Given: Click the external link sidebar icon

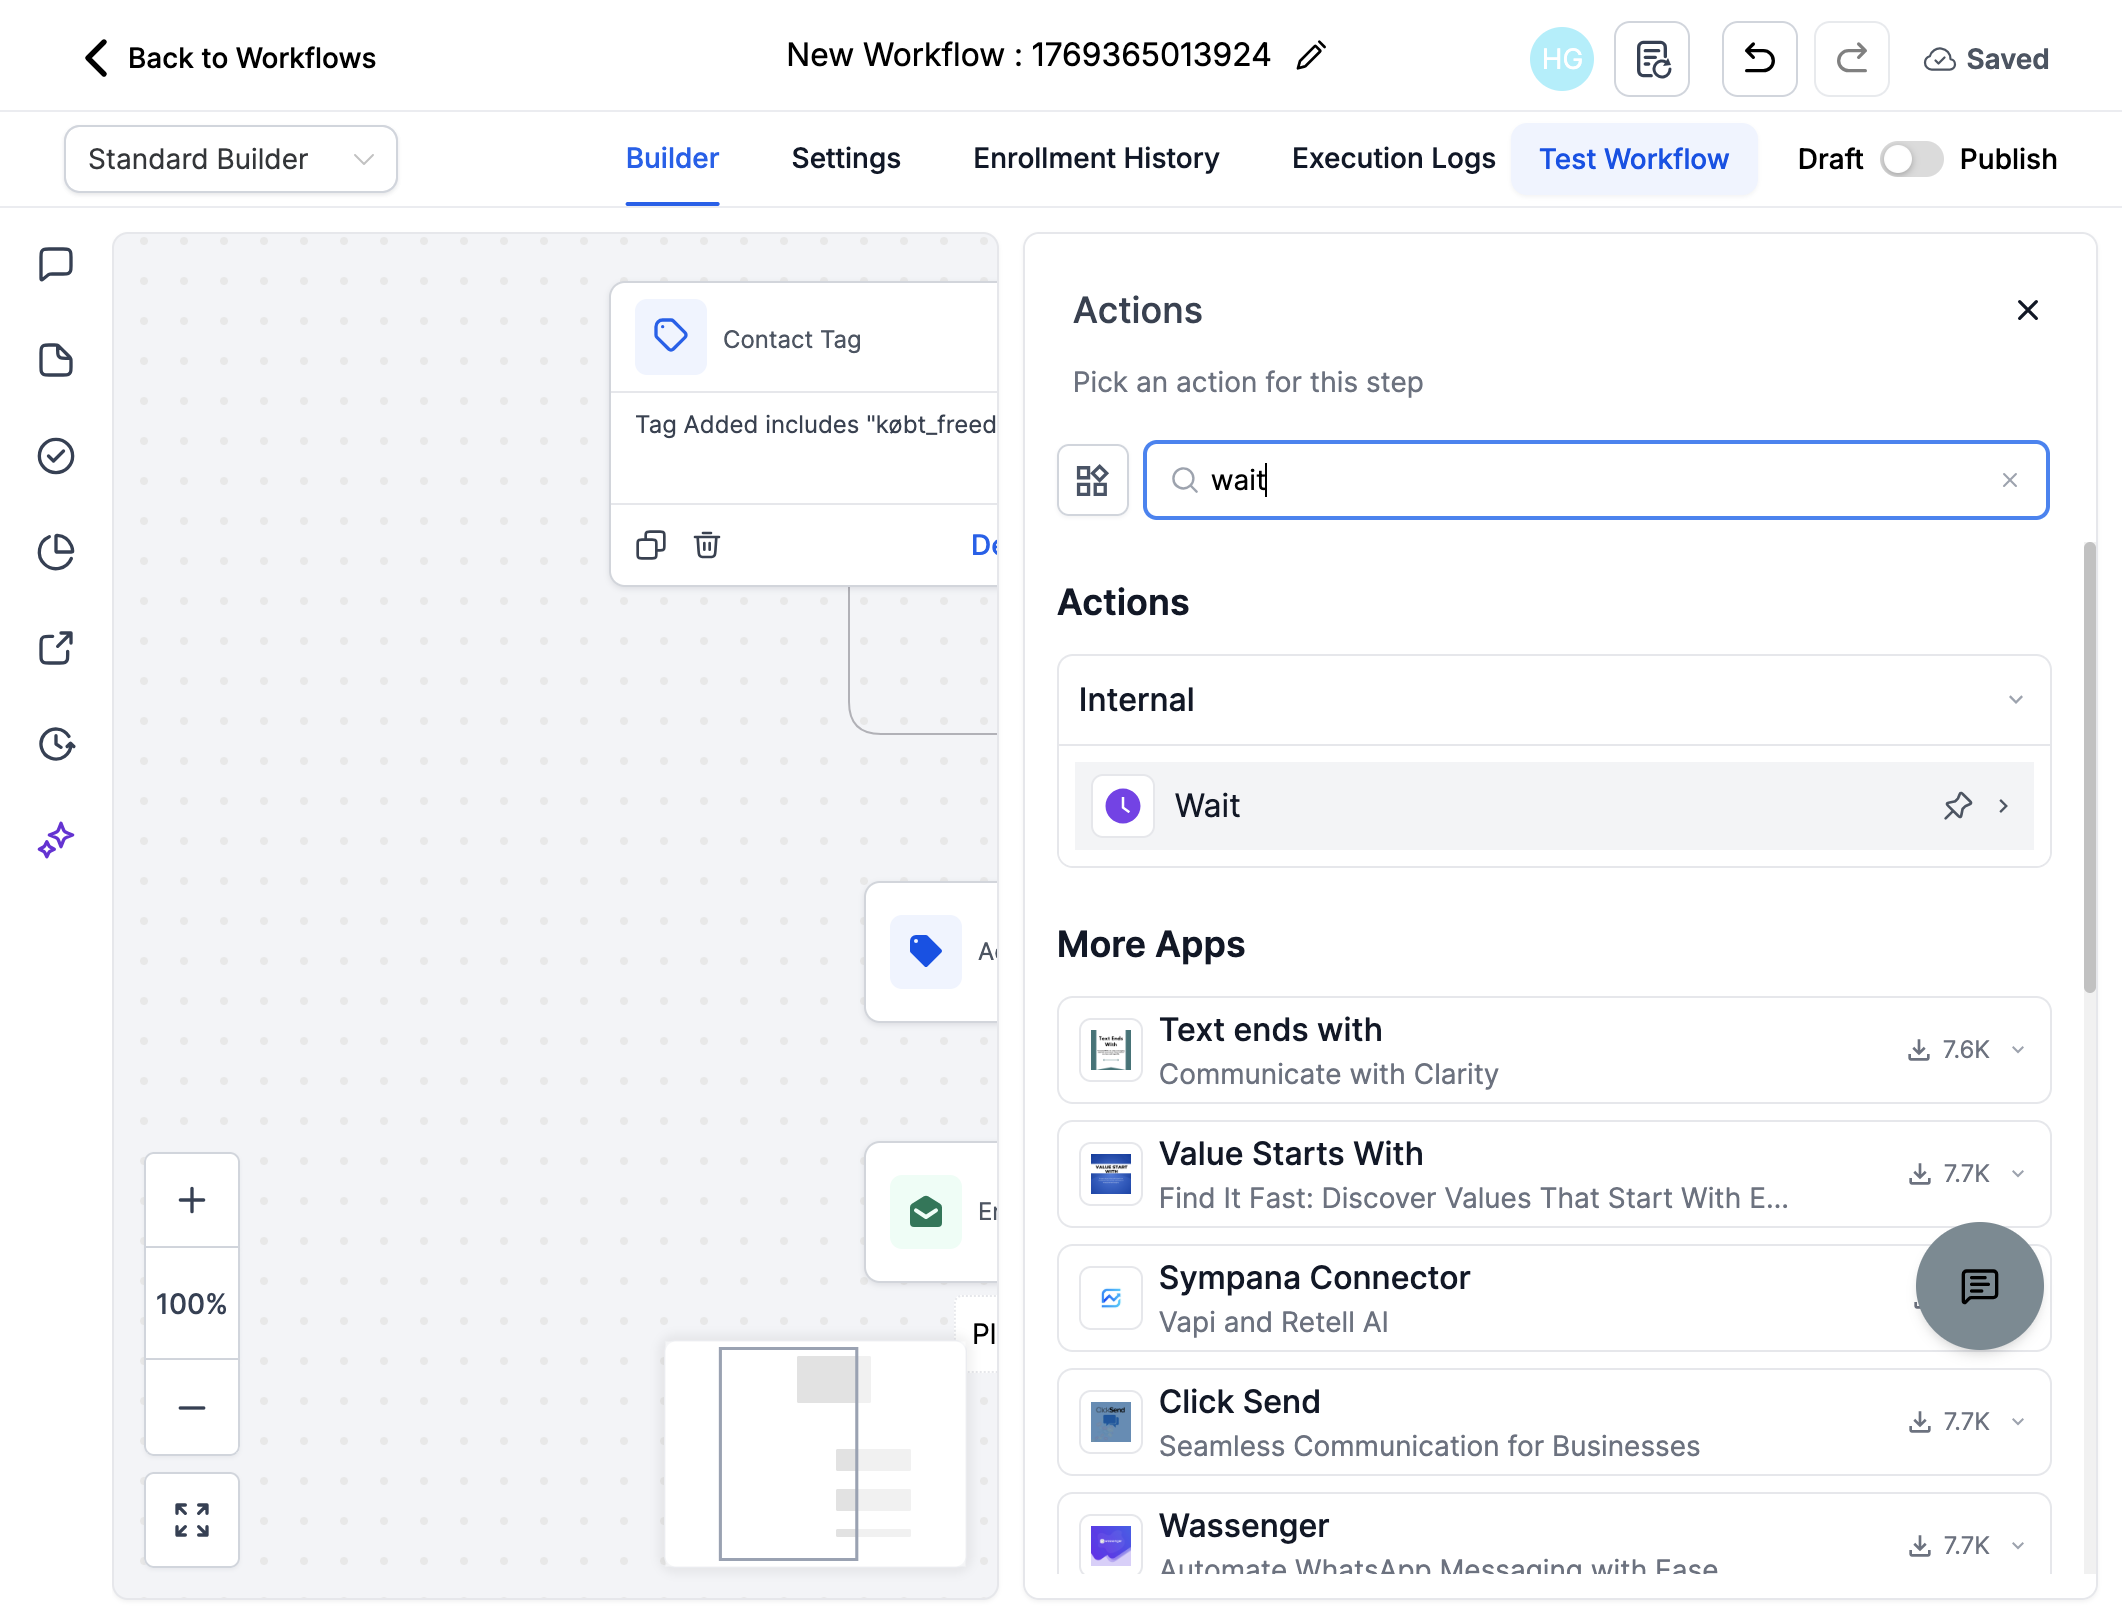Looking at the screenshot, I should coord(56,648).
